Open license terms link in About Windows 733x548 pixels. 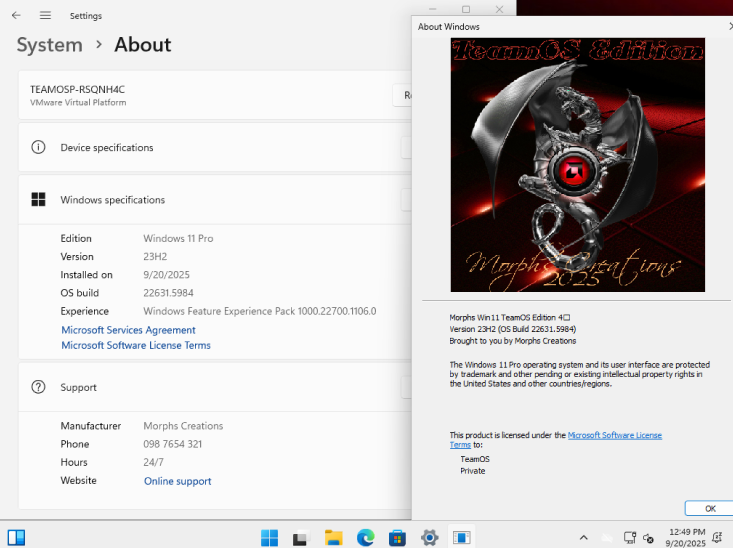[x=614, y=435]
